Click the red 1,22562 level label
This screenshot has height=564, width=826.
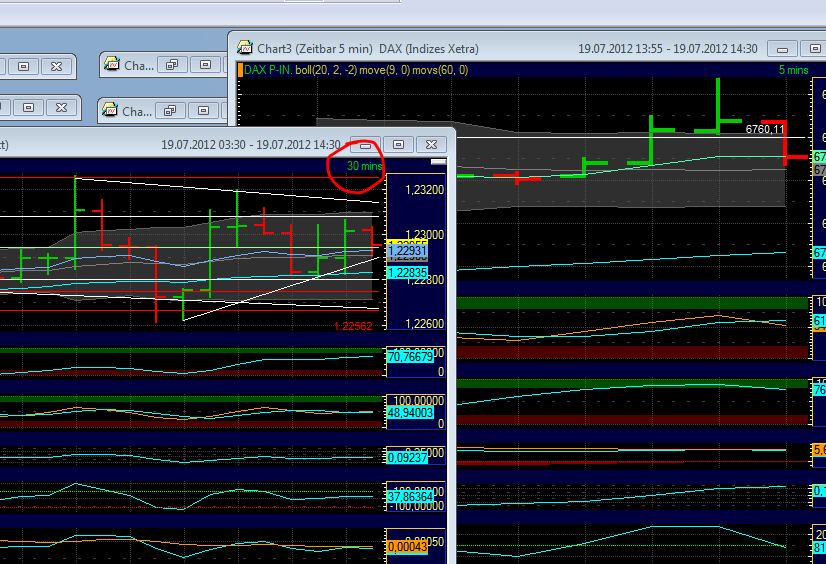pos(353,326)
